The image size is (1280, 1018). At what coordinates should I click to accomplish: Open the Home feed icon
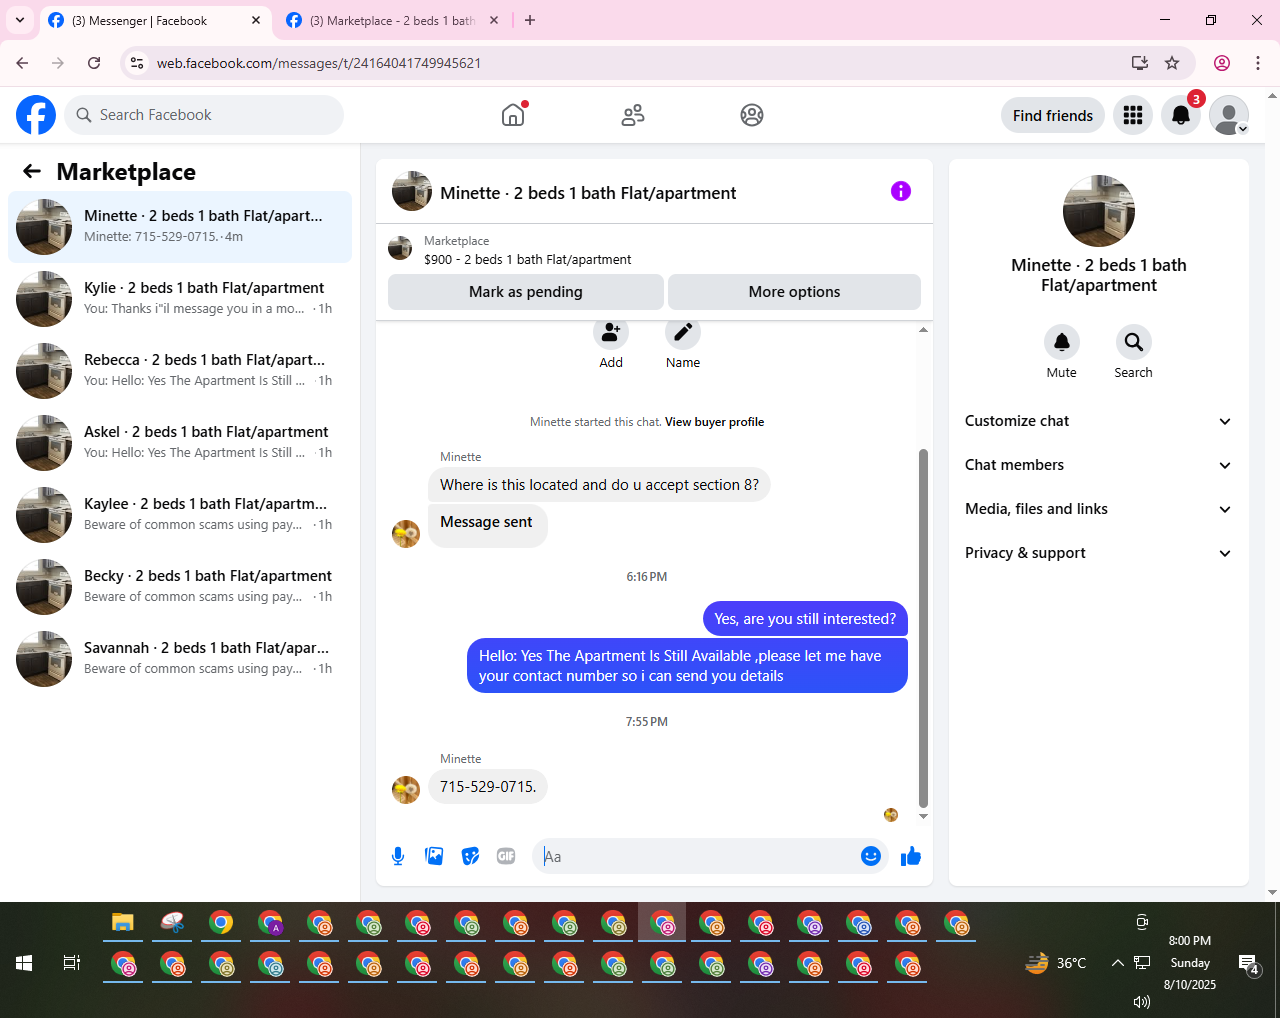[x=513, y=115]
